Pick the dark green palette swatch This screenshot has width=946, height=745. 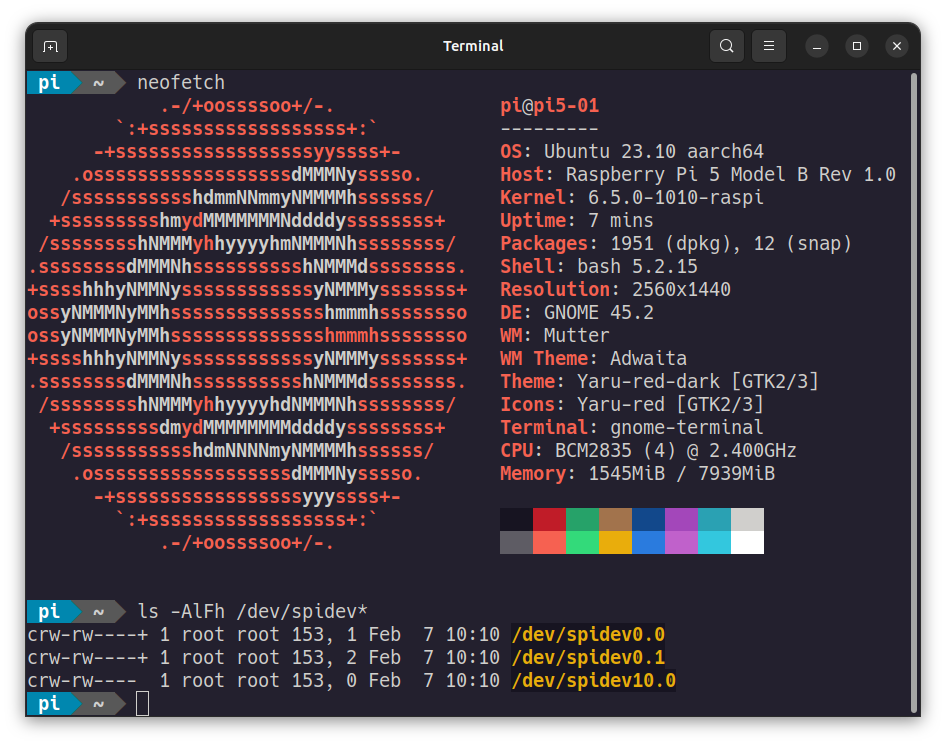coord(582,519)
